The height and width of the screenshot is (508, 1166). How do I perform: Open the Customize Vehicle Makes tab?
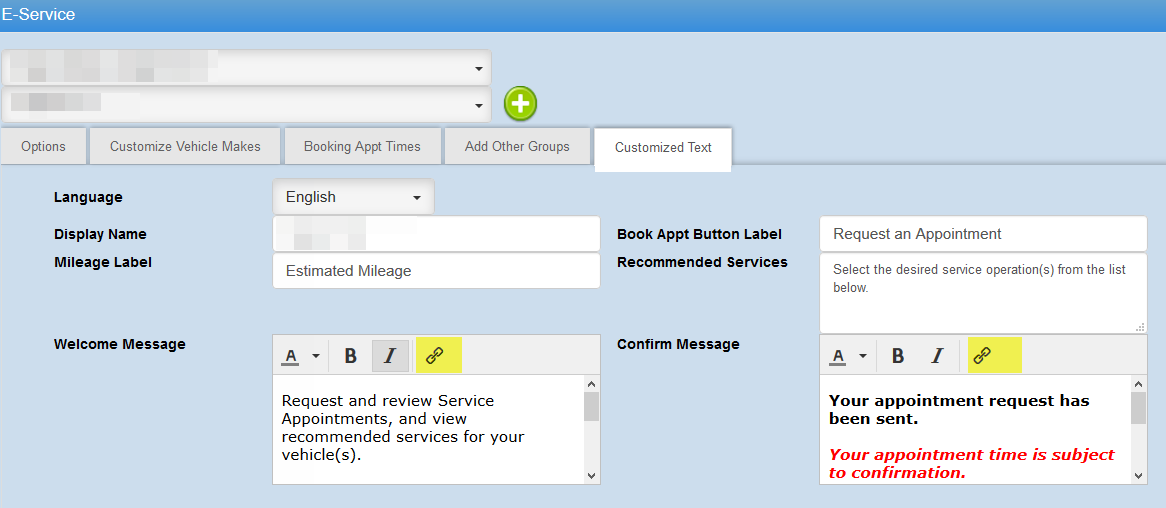pyautogui.click(x=185, y=146)
